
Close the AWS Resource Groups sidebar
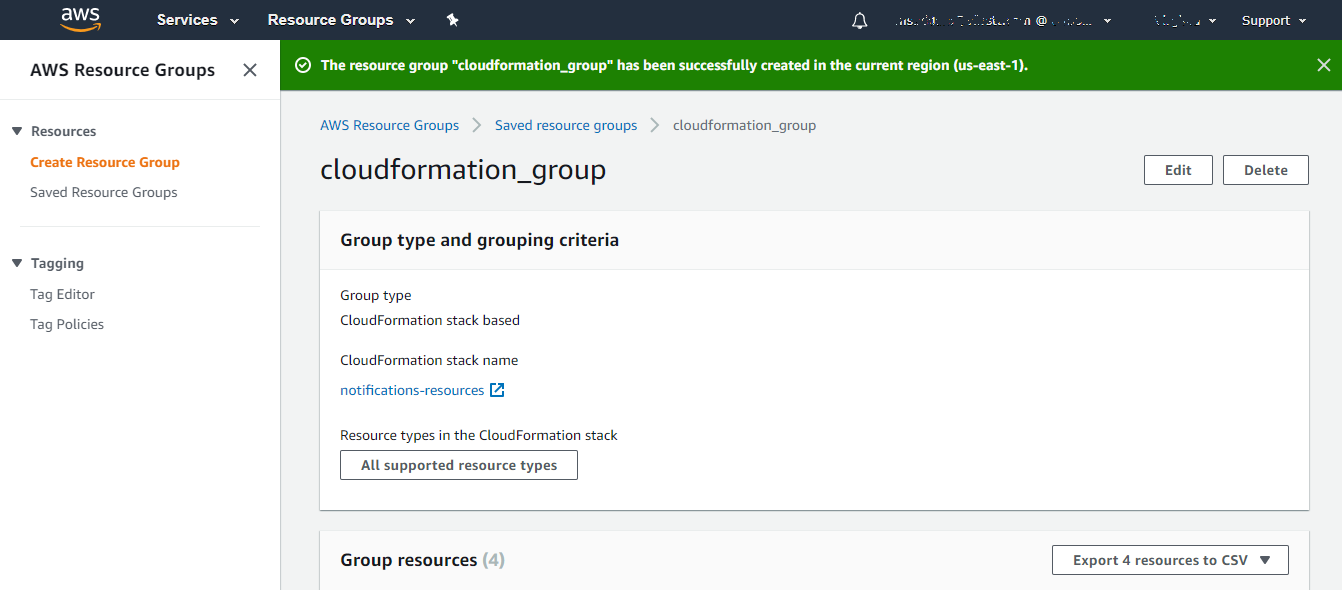point(250,70)
